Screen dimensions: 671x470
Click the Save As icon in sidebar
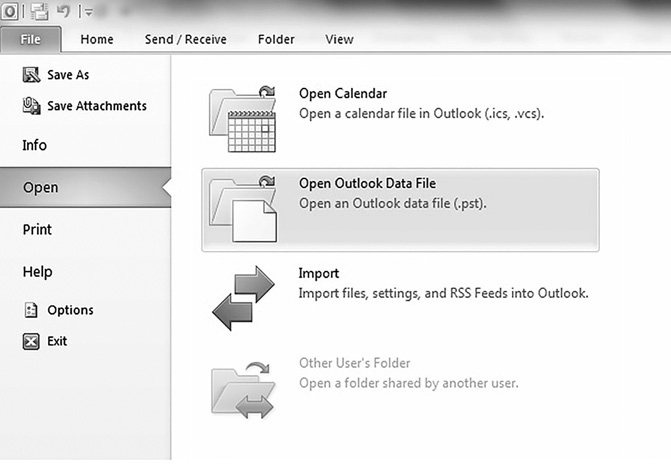[31, 76]
